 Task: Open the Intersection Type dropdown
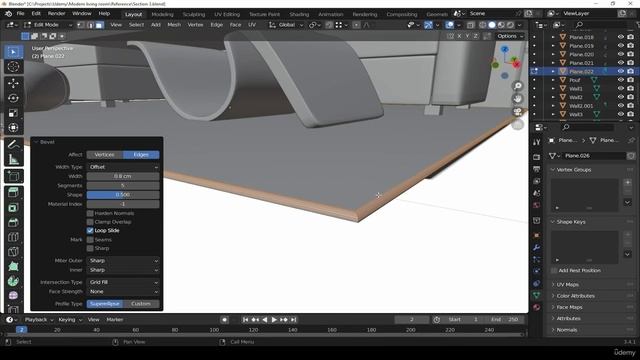[x=123, y=282]
